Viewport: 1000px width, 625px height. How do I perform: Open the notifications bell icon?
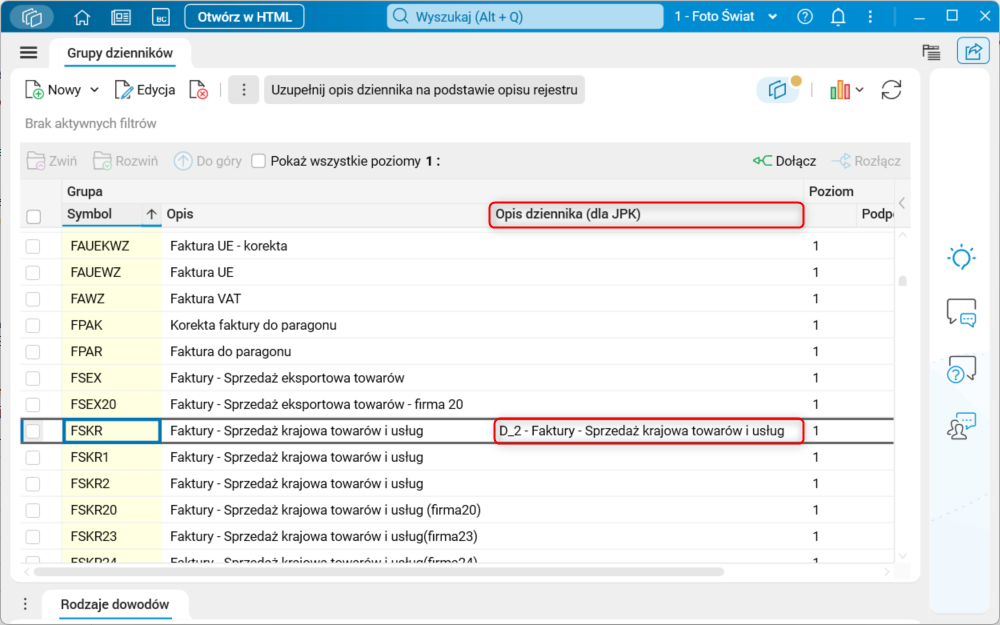pos(838,17)
